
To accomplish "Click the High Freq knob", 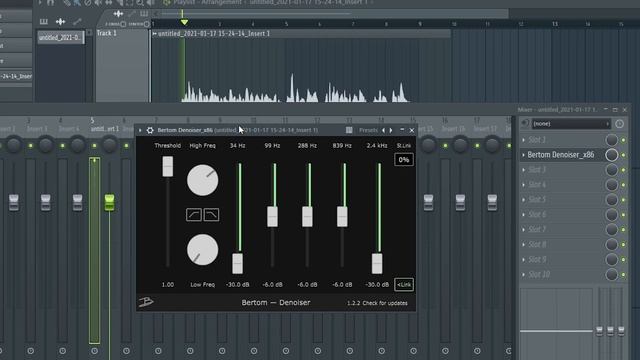I will pyautogui.click(x=202, y=180).
